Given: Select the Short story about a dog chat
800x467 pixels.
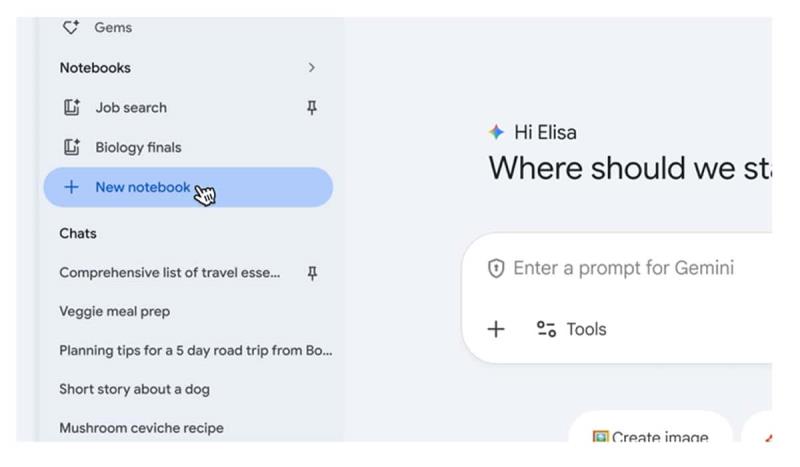Looking at the screenshot, I should click(134, 390).
